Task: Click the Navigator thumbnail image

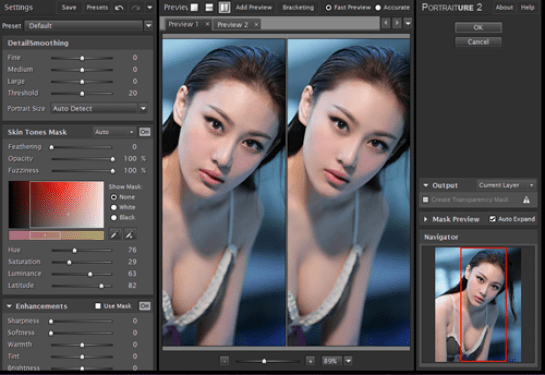Action: click(x=478, y=304)
